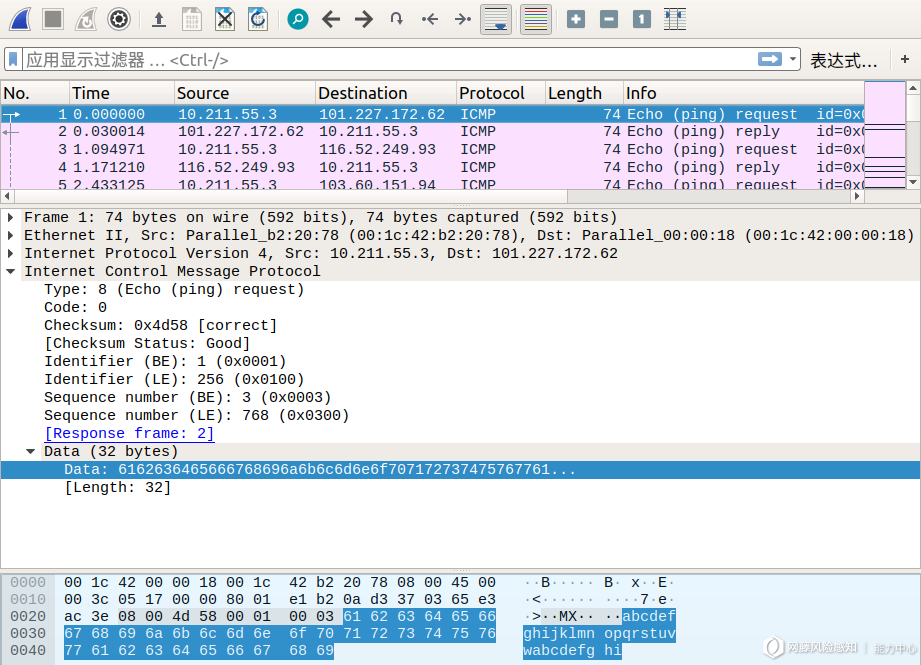
Task: Expand the Frame 1 details
Action: pyautogui.click(x=11, y=217)
